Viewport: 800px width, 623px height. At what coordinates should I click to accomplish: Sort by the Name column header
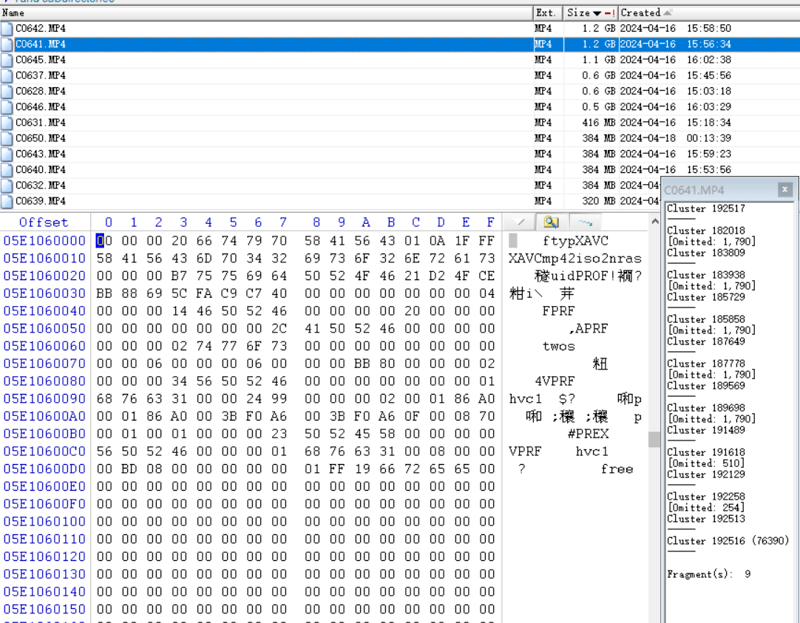click(266, 13)
